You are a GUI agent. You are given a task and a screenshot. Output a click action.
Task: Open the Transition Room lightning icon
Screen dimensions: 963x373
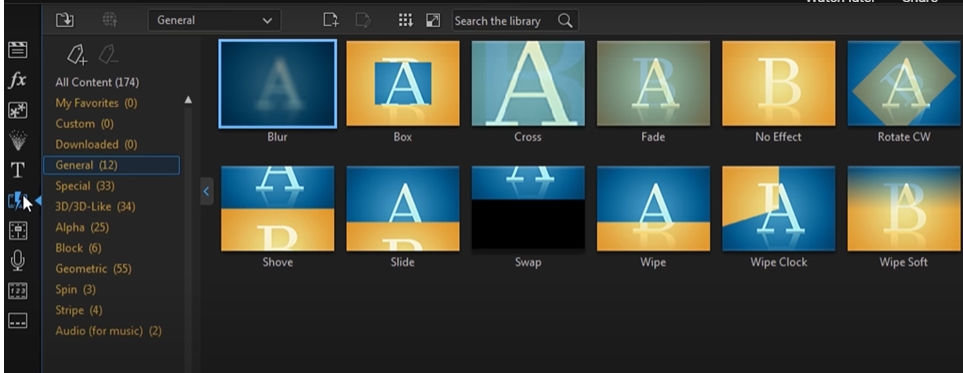[17, 200]
